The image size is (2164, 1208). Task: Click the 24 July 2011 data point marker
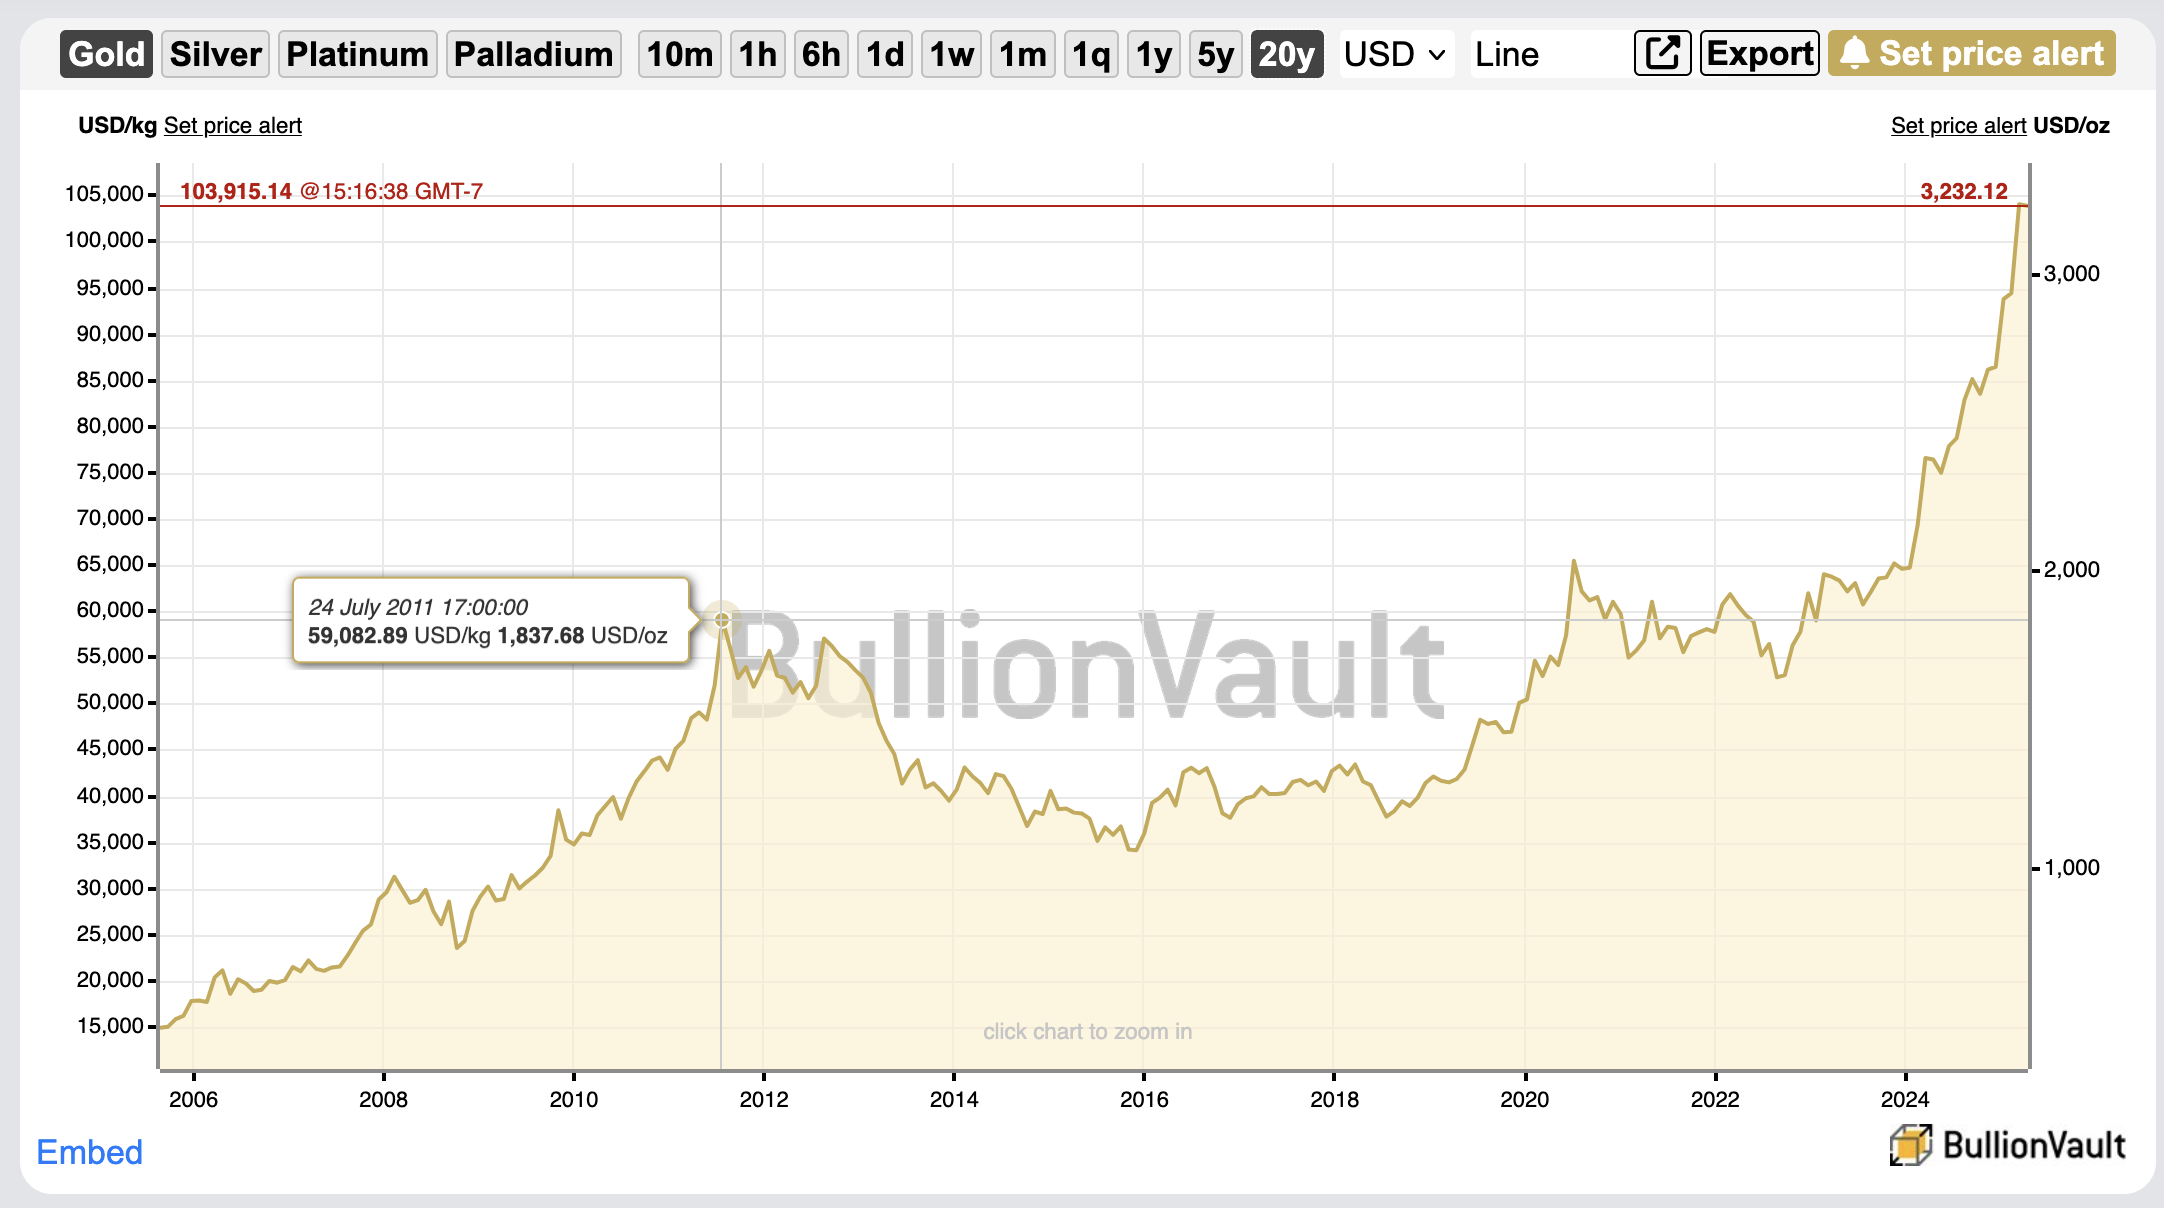[x=722, y=620]
